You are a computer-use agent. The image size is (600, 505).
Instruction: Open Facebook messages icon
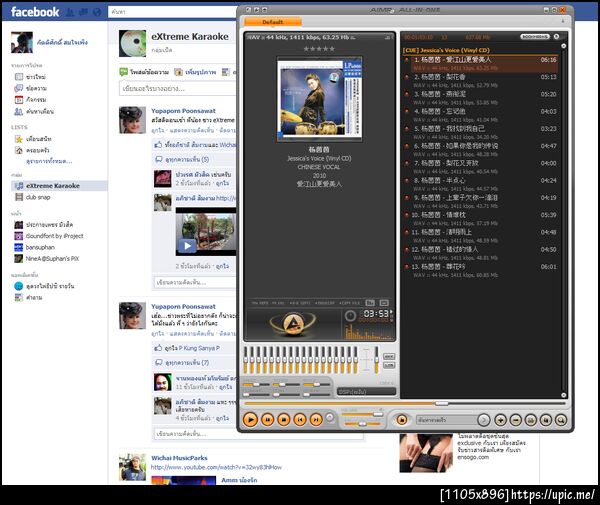tap(83, 12)
